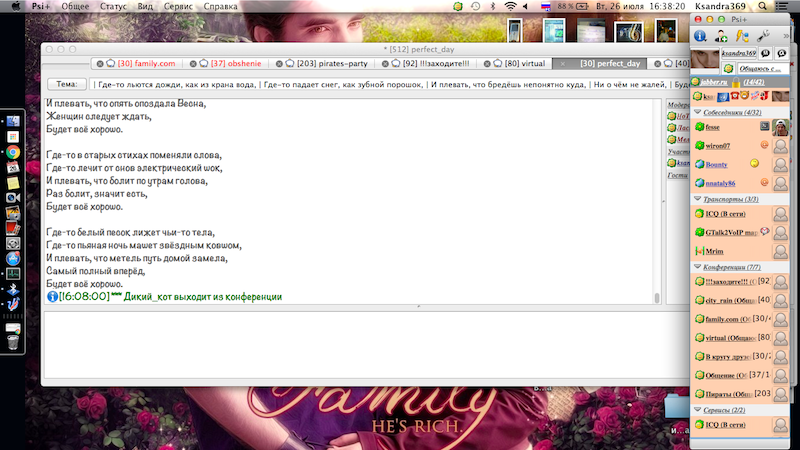This screenshot has width=800, height=450.
Task: Open the Вид menu
Action: [x=145, y=6]
